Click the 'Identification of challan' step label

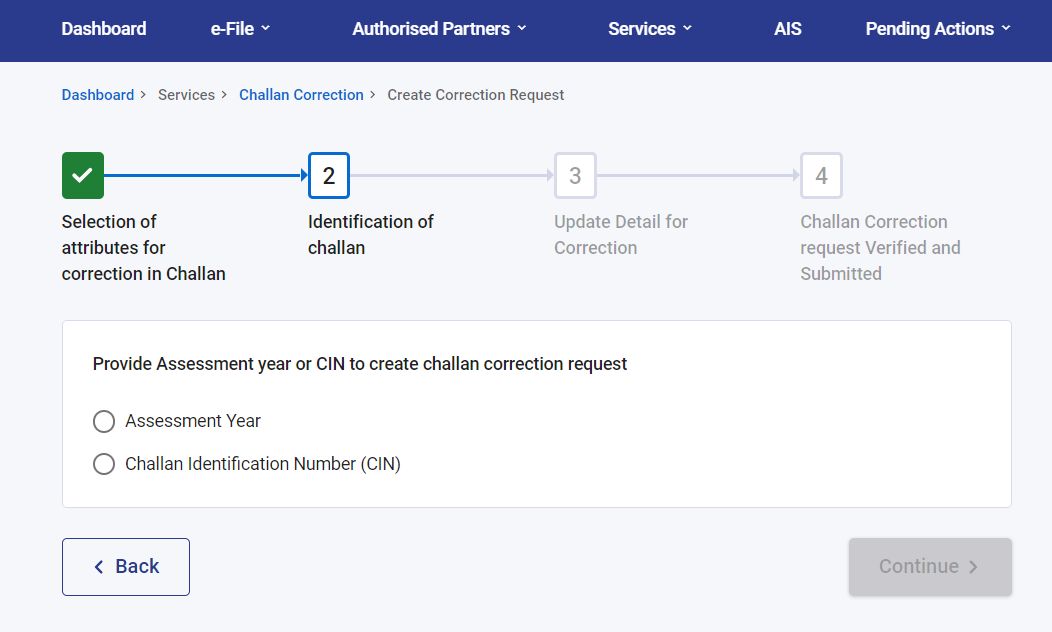coord(370,235)
